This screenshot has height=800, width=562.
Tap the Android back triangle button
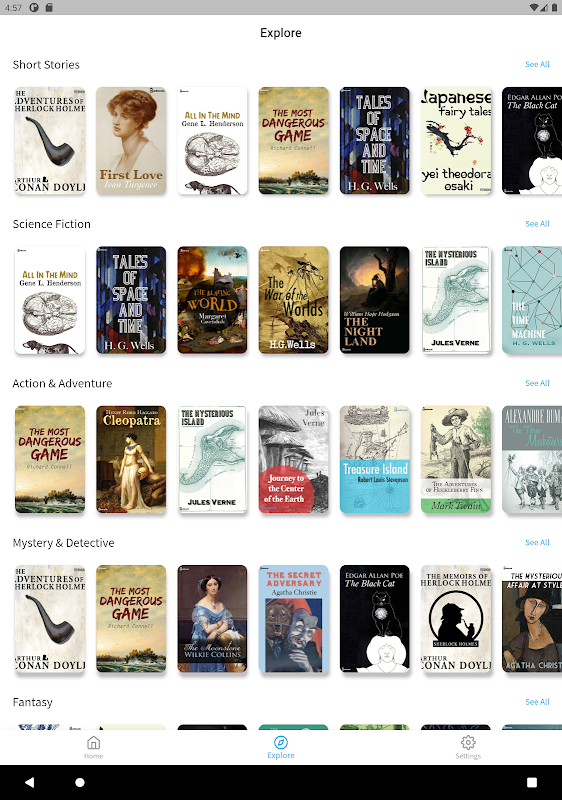(x=30, y=782)
